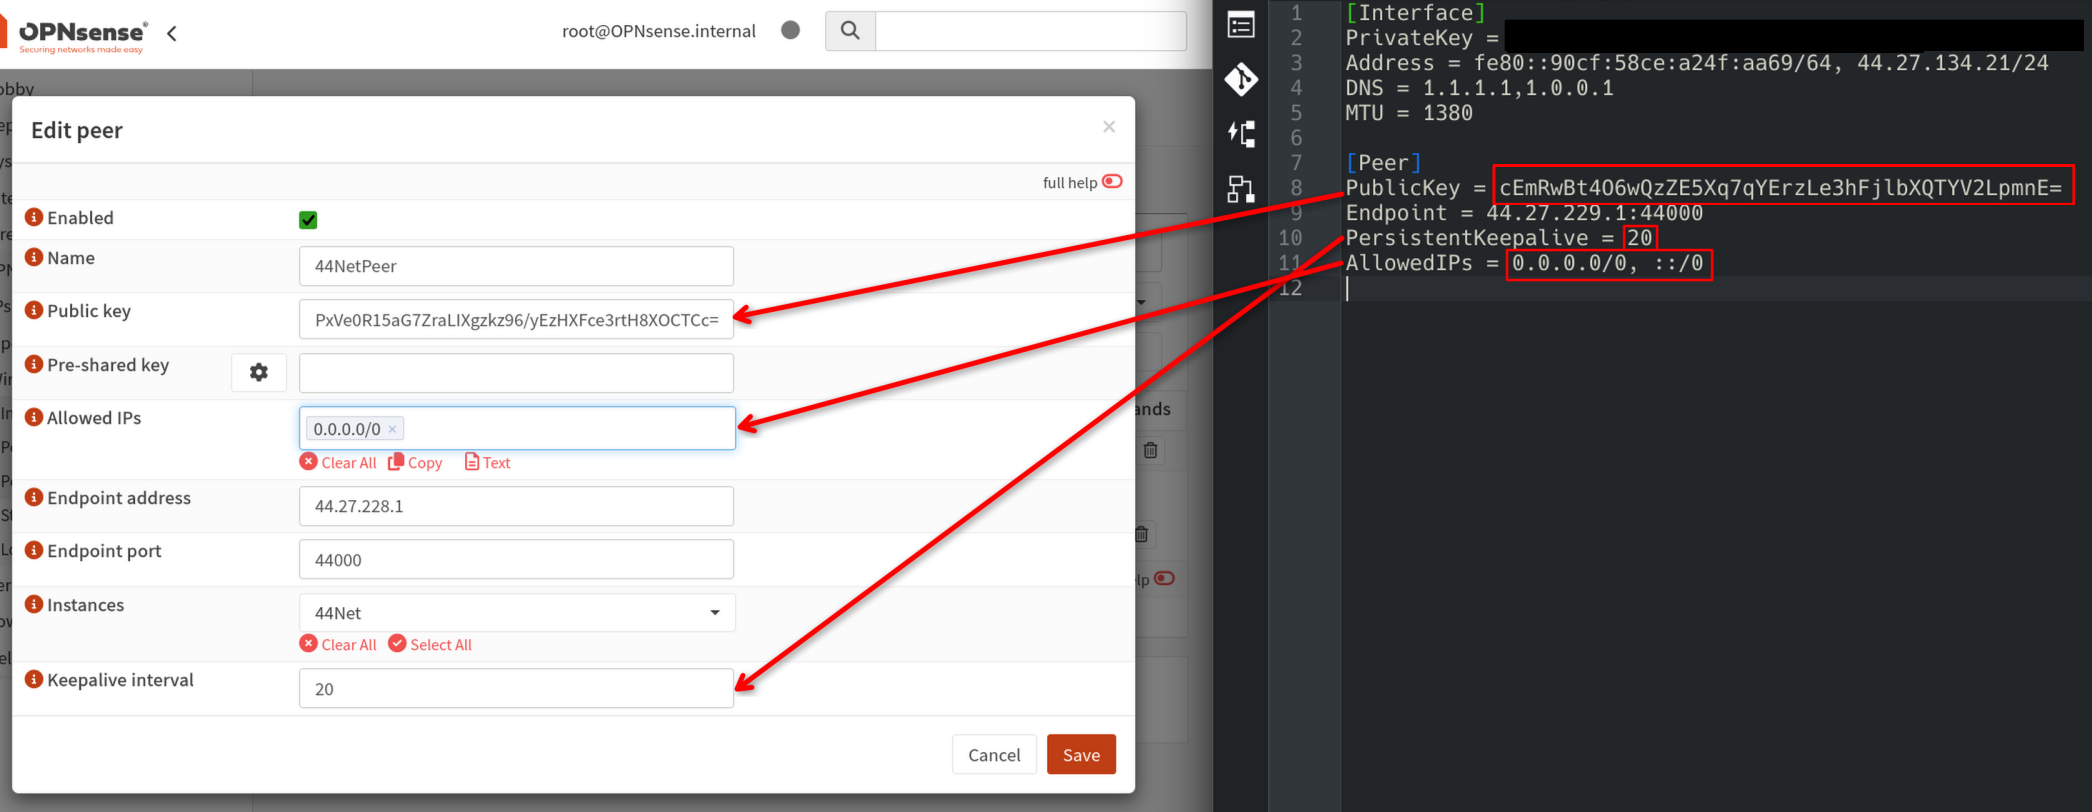Click the DNS = 1.1.1.1,1.0.0.1 line

point(1479,88)
